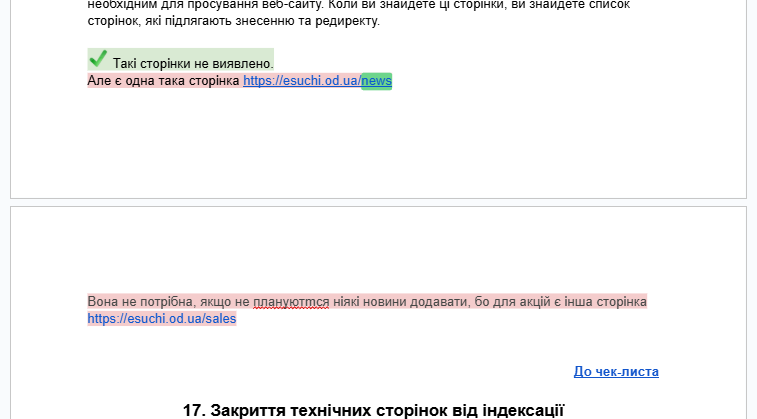Follow the 'До чек-листа' link
Image resolution: width=757 pixels, height=419 pixels.
[x=616, y=372]
